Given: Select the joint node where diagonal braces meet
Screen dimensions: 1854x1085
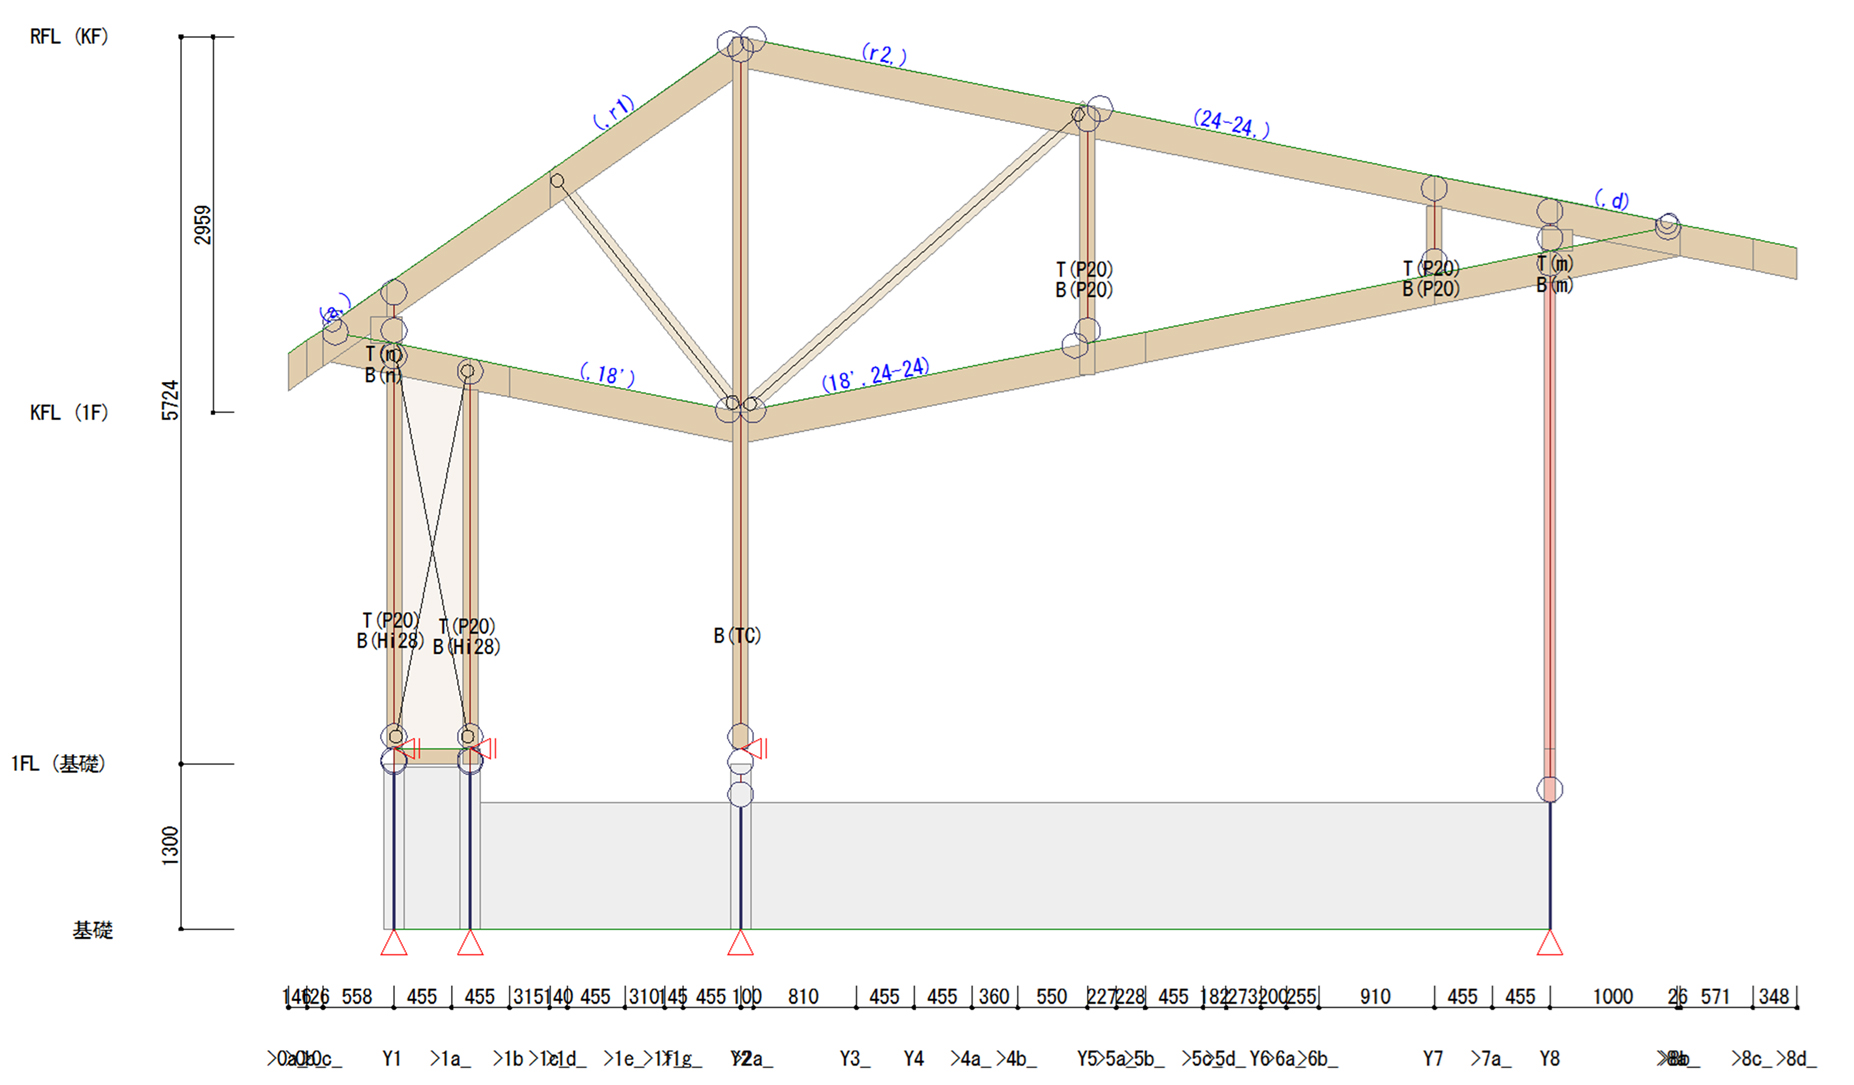Looking at the screenshot, I should (x=740, y=406).
